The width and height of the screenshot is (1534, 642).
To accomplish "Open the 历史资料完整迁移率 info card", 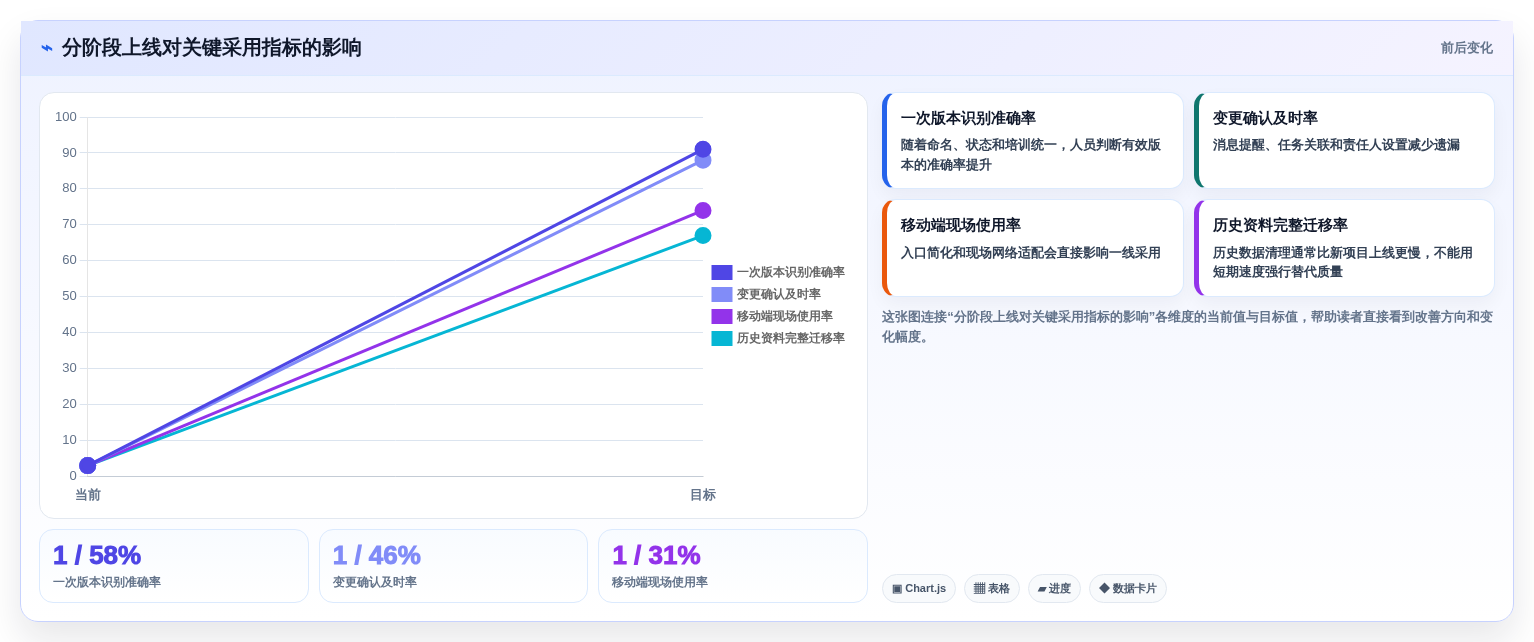I will click(1344, 248).
